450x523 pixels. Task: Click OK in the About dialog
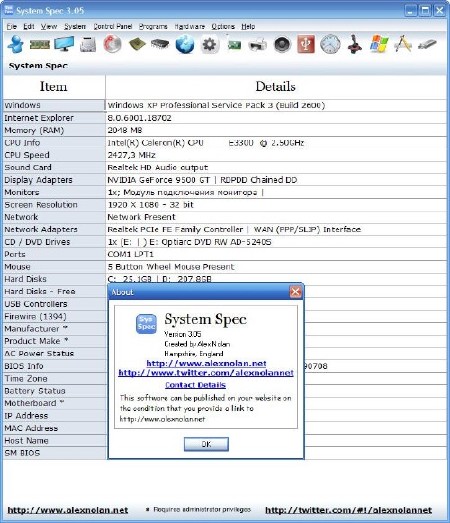[x=206, y=444]
